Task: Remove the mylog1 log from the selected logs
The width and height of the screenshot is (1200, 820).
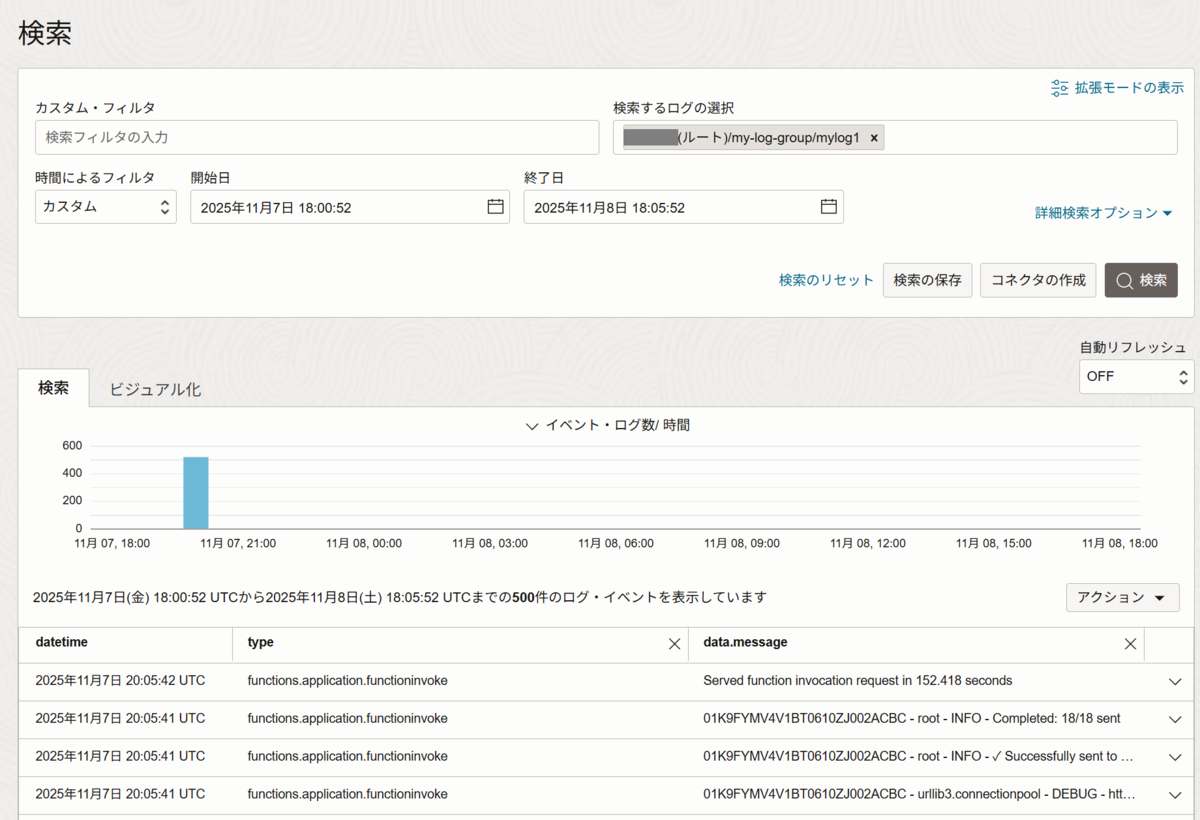Action: click(x=874, y=137)
